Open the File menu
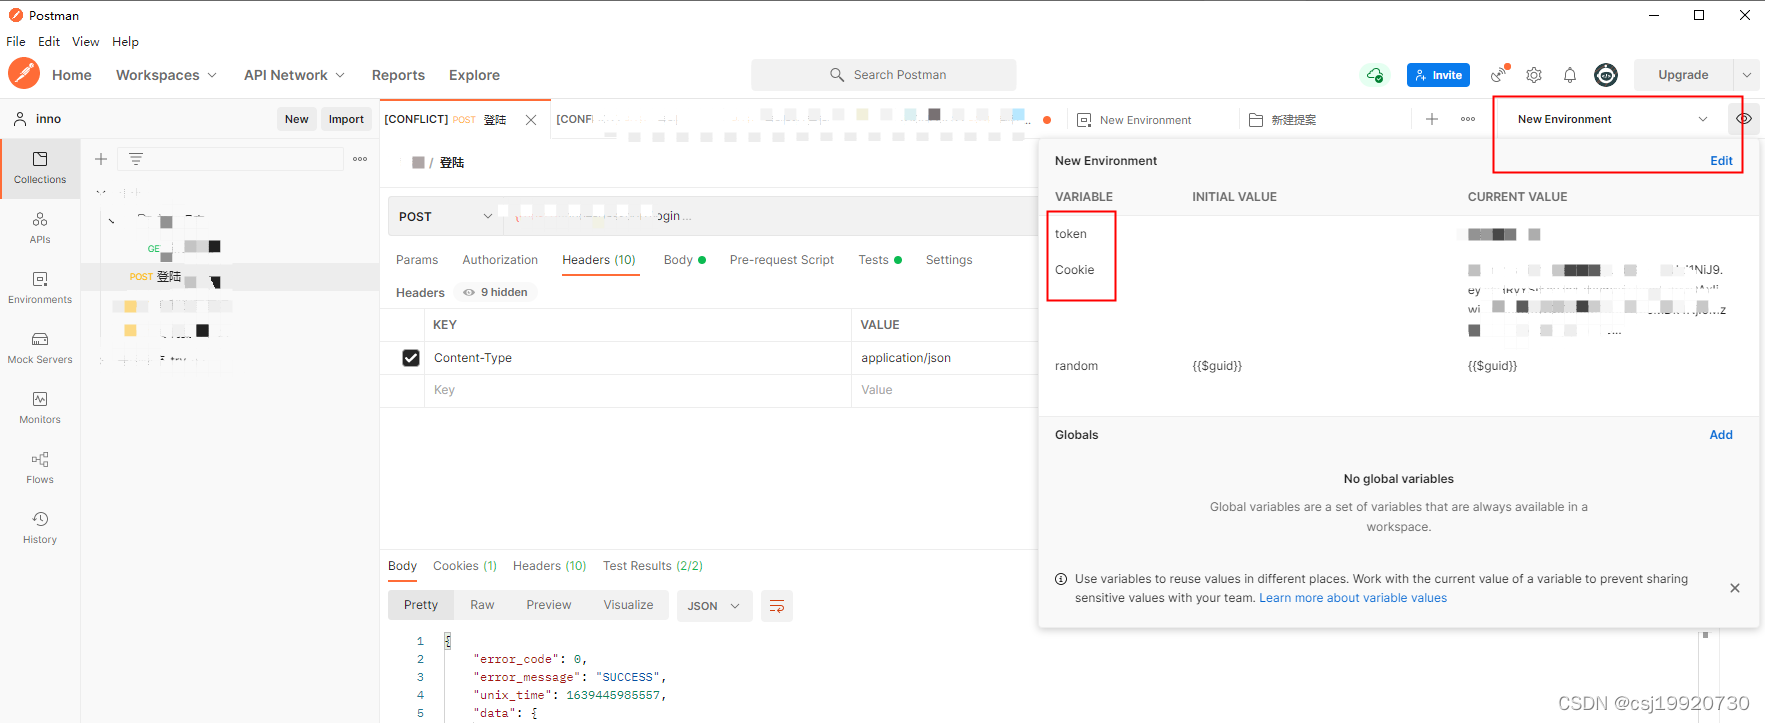This screenshot has height=723, width=1765. [x=16, y=42]
